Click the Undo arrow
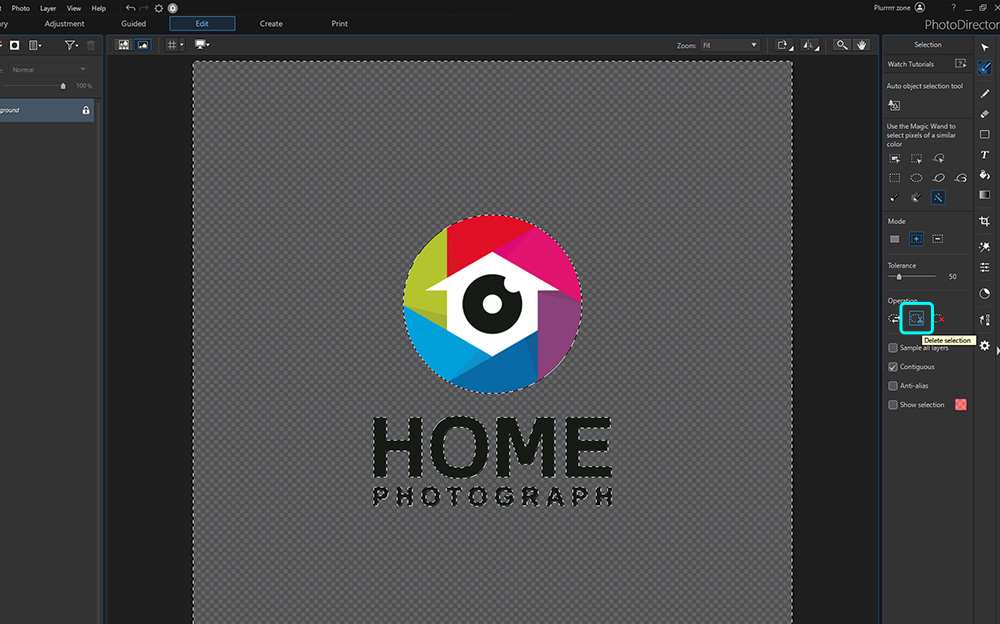This screenshot has width=1000, height=624. pos(131,8)
